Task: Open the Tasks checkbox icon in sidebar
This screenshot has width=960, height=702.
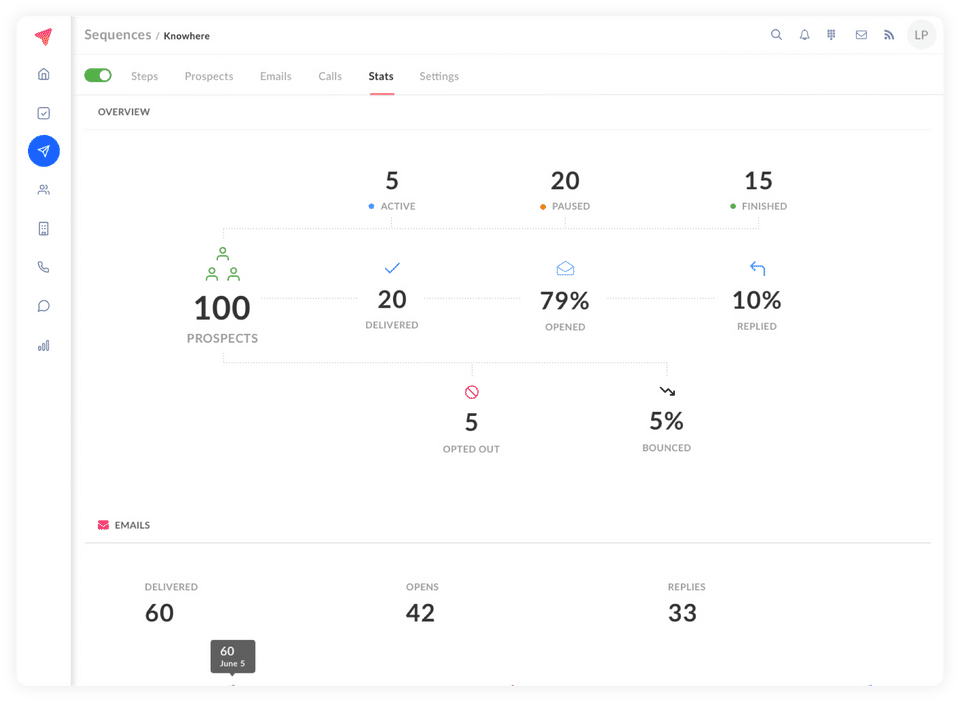Action: tap(43, 113)
